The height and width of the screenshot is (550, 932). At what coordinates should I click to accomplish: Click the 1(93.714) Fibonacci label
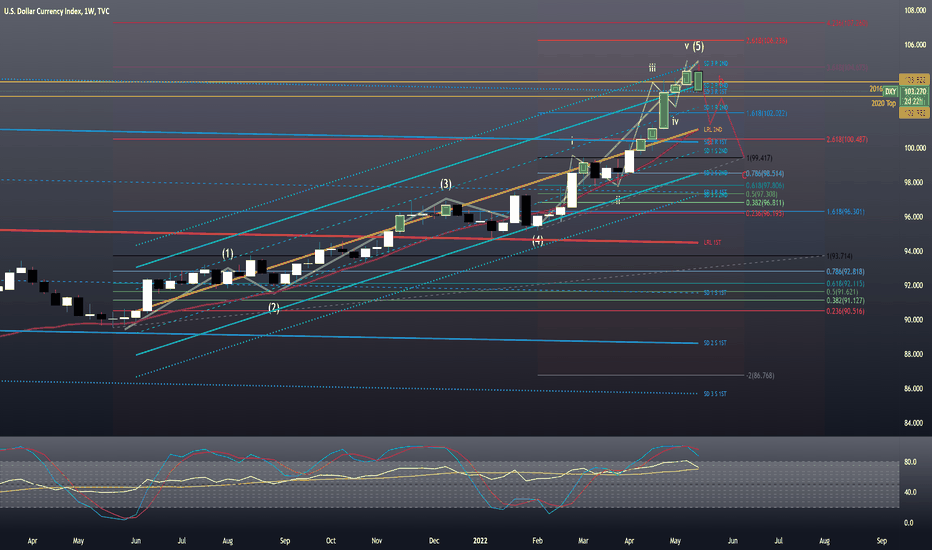click(839, 256)
